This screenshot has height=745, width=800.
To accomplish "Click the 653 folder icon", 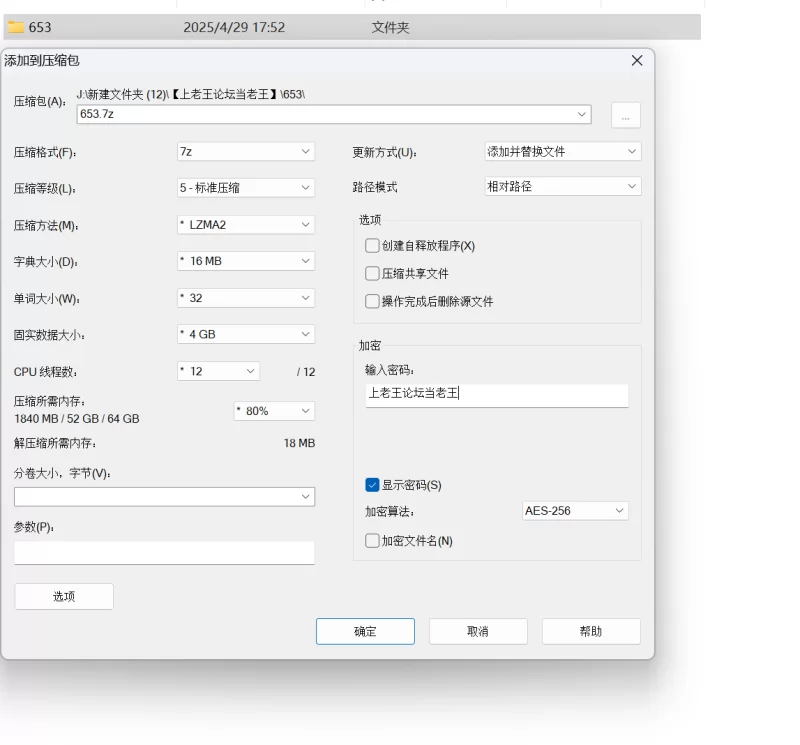I will pos(16,27).
